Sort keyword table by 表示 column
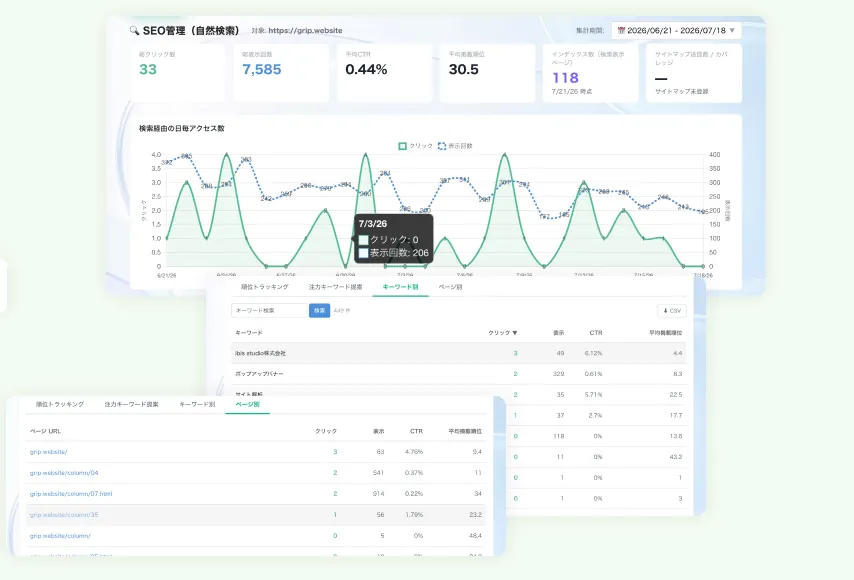The image size is (854, 580). 559,333
